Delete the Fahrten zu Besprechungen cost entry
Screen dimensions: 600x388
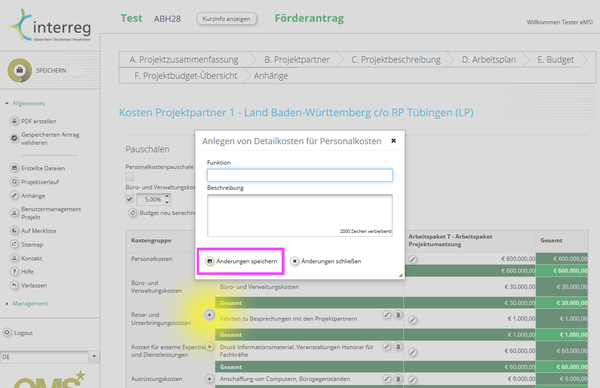398,315
